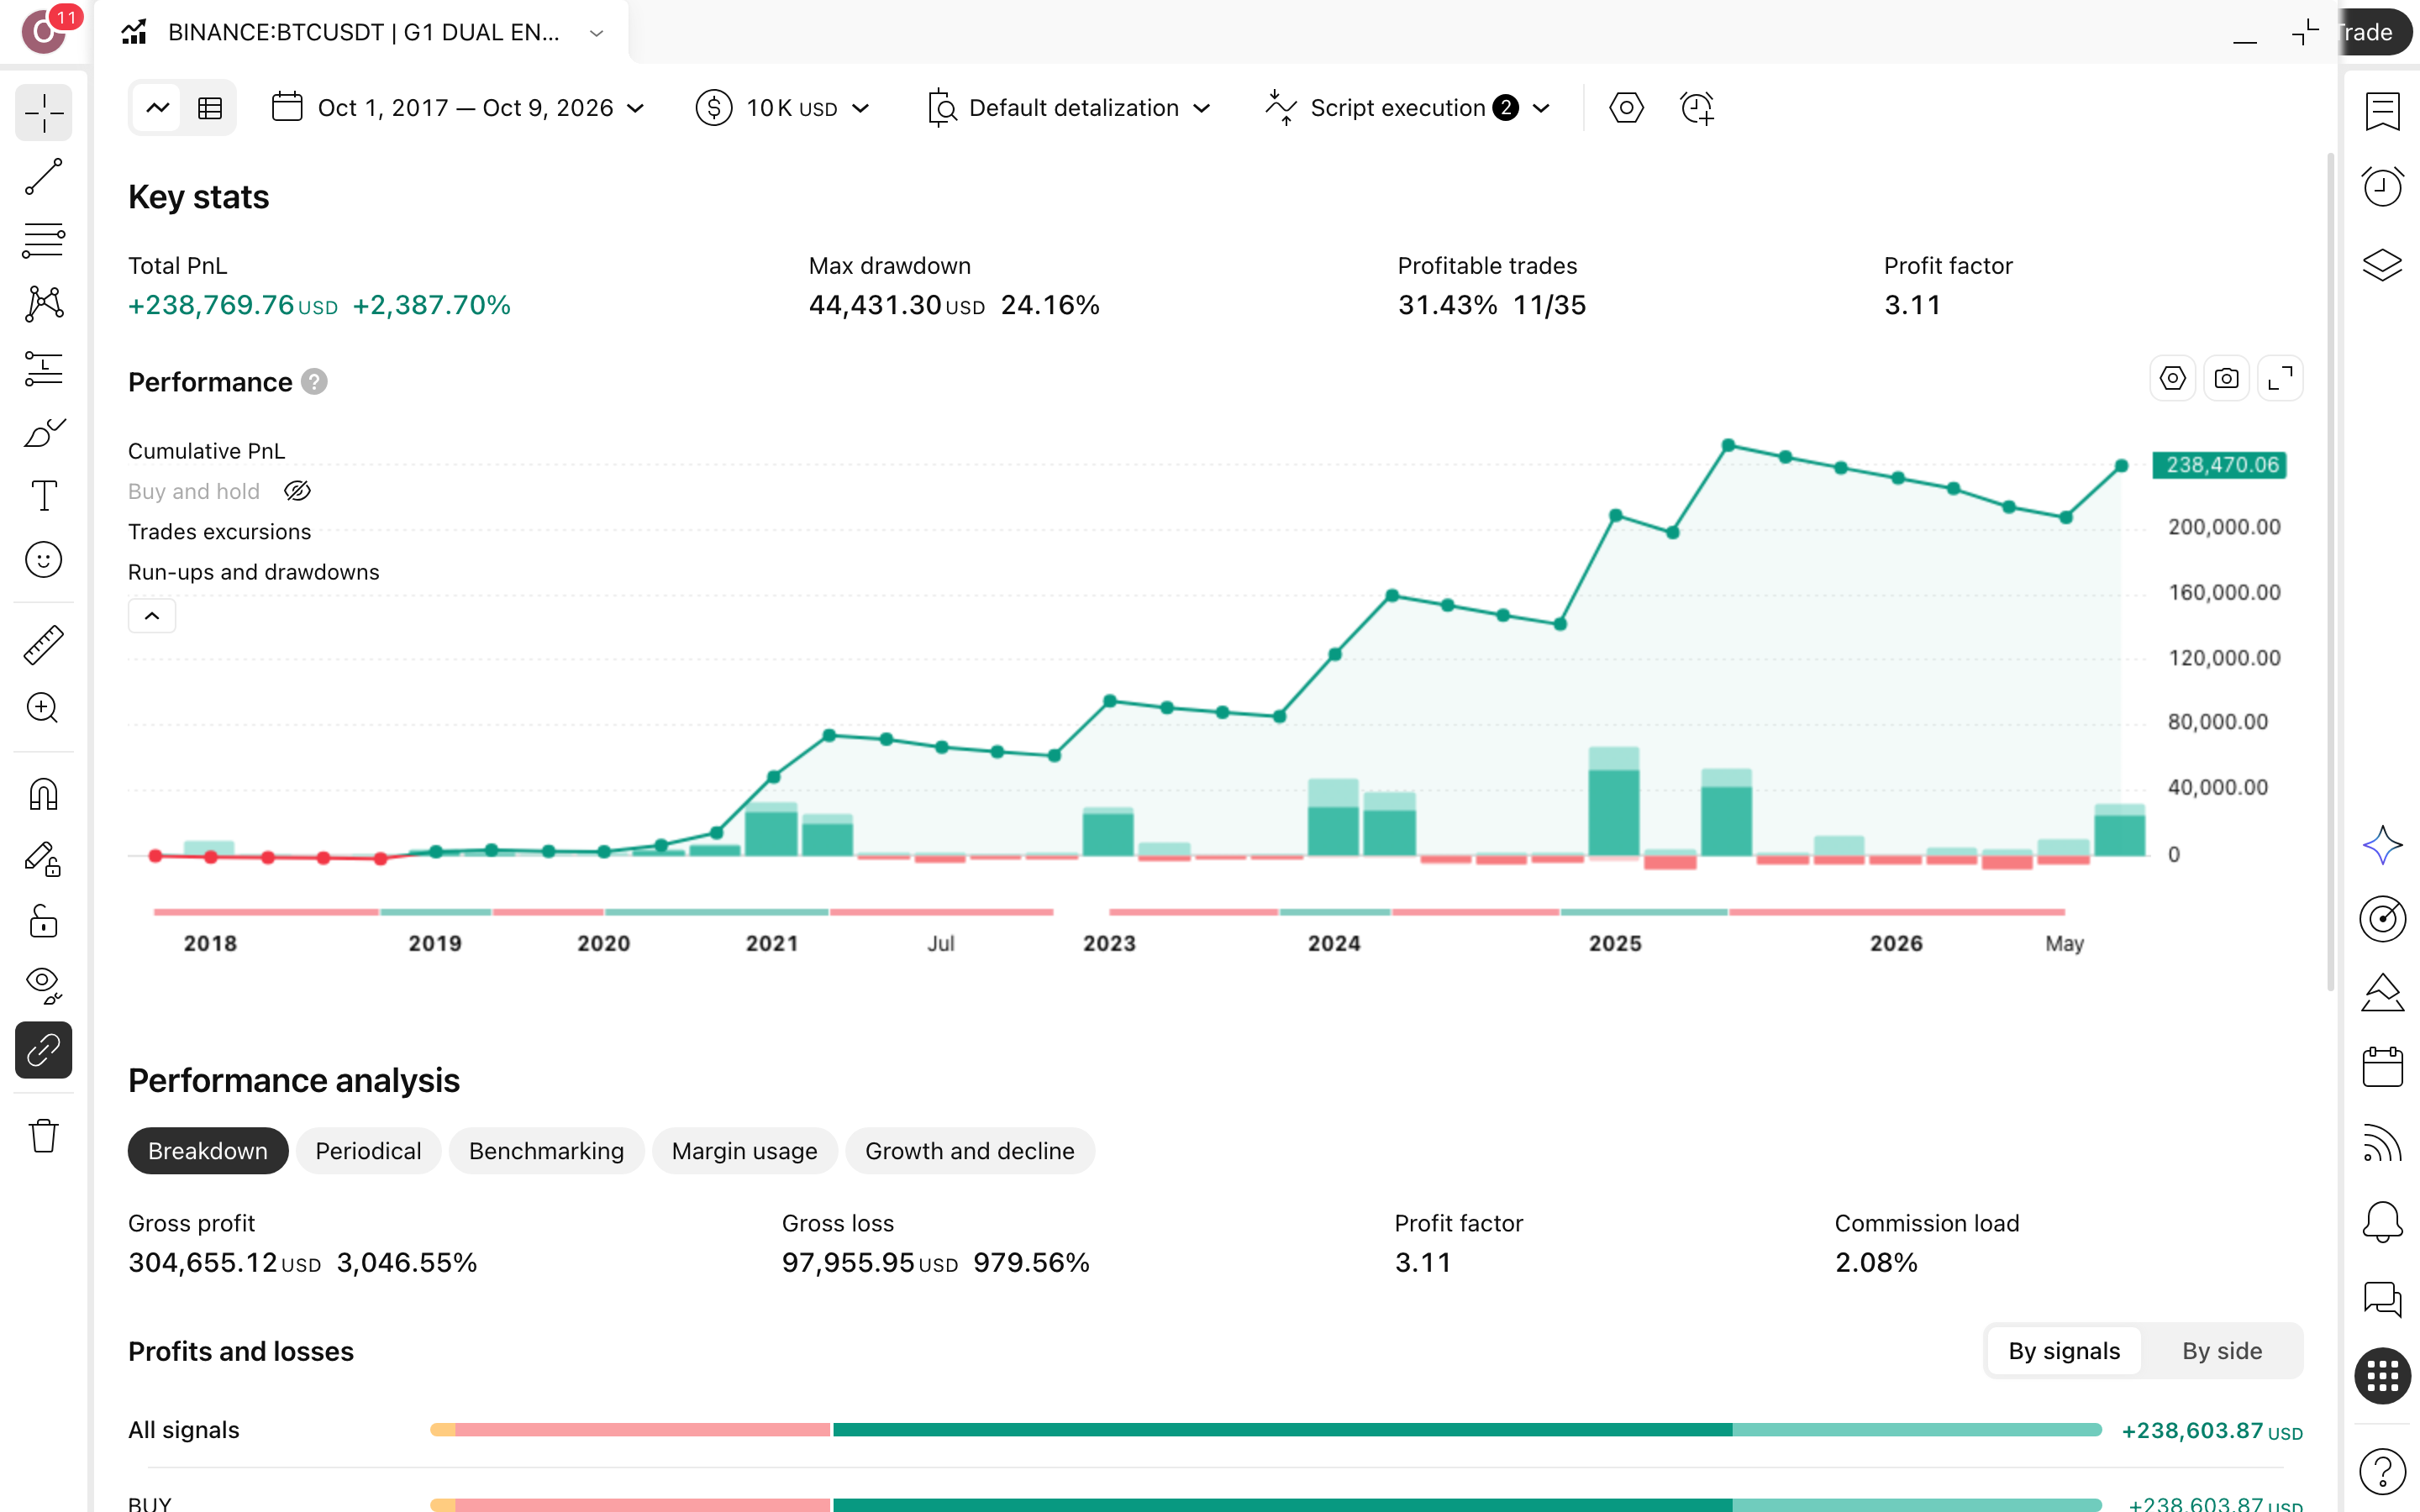Switch to the Margin usage tab

[744, 1151]
